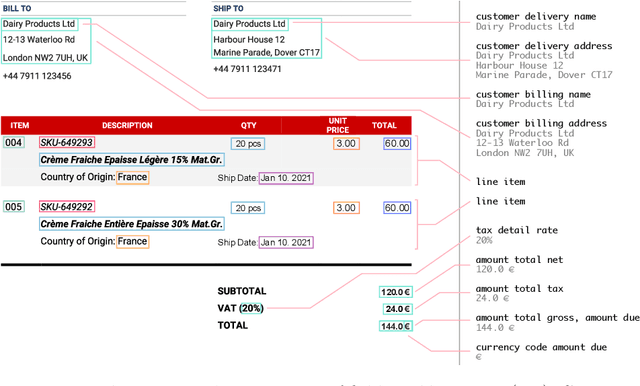The width and height of the screenshot is (640, 386).
Task: Click London NW2 7UH, UK under BILL TO
Action: (x=45, y=58)
